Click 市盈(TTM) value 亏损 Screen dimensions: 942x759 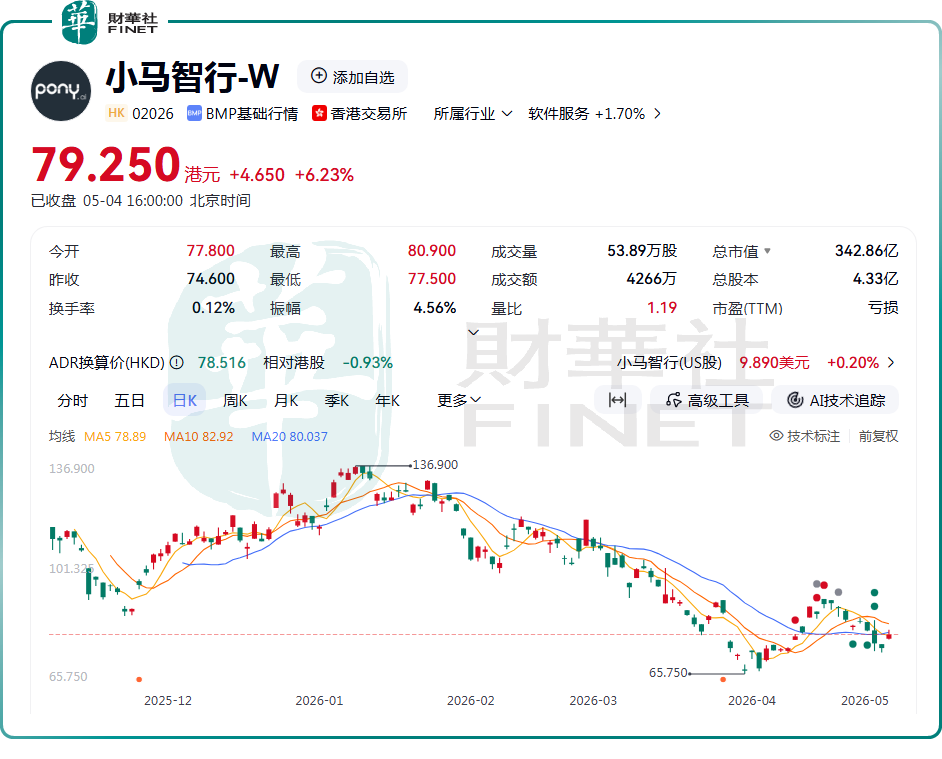coord(883,308)
